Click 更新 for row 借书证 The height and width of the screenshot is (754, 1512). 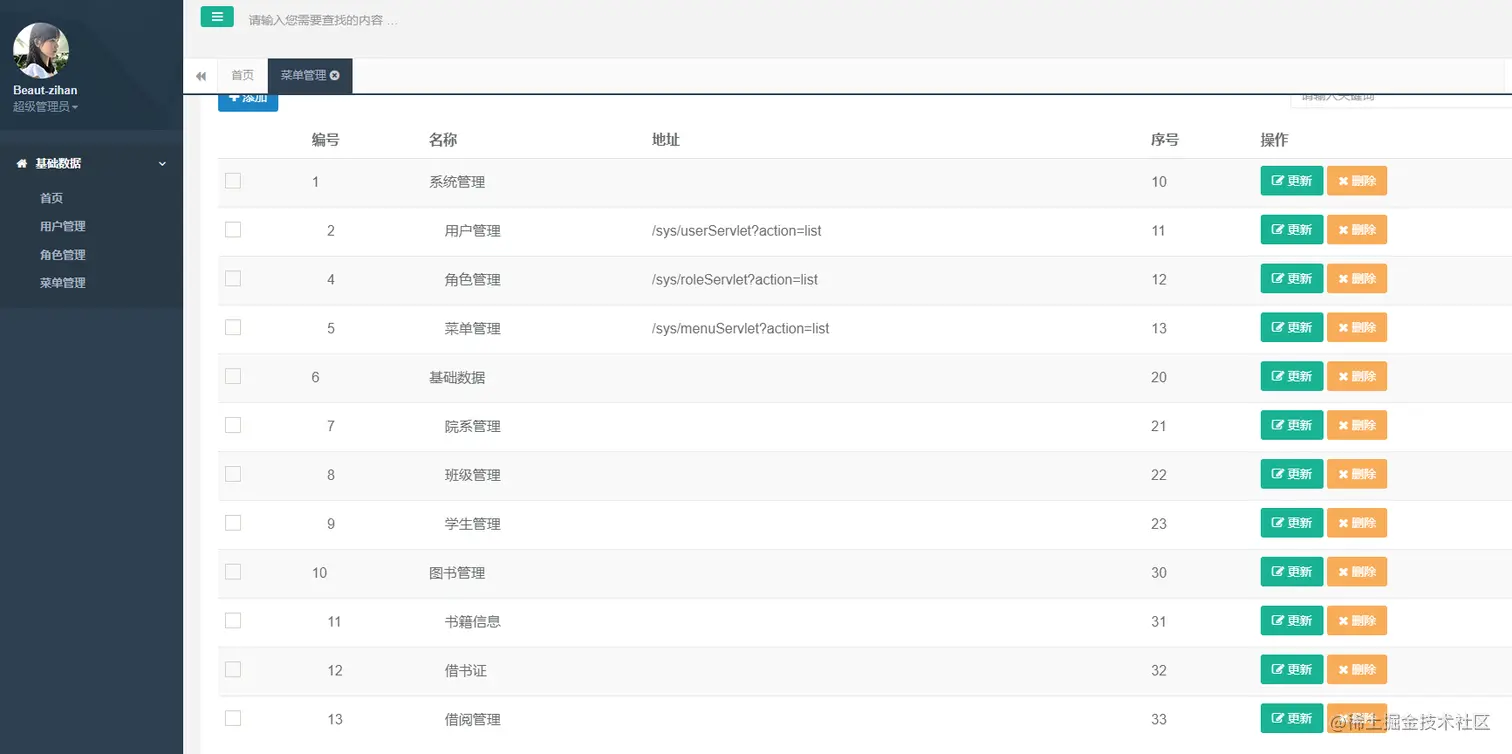coord(1292,669)
